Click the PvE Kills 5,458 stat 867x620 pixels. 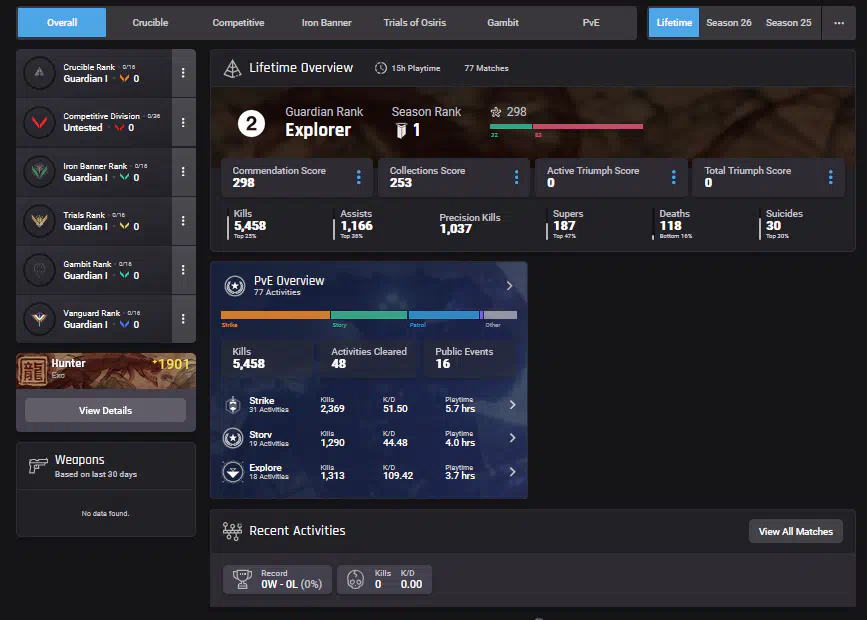(268, 358)
